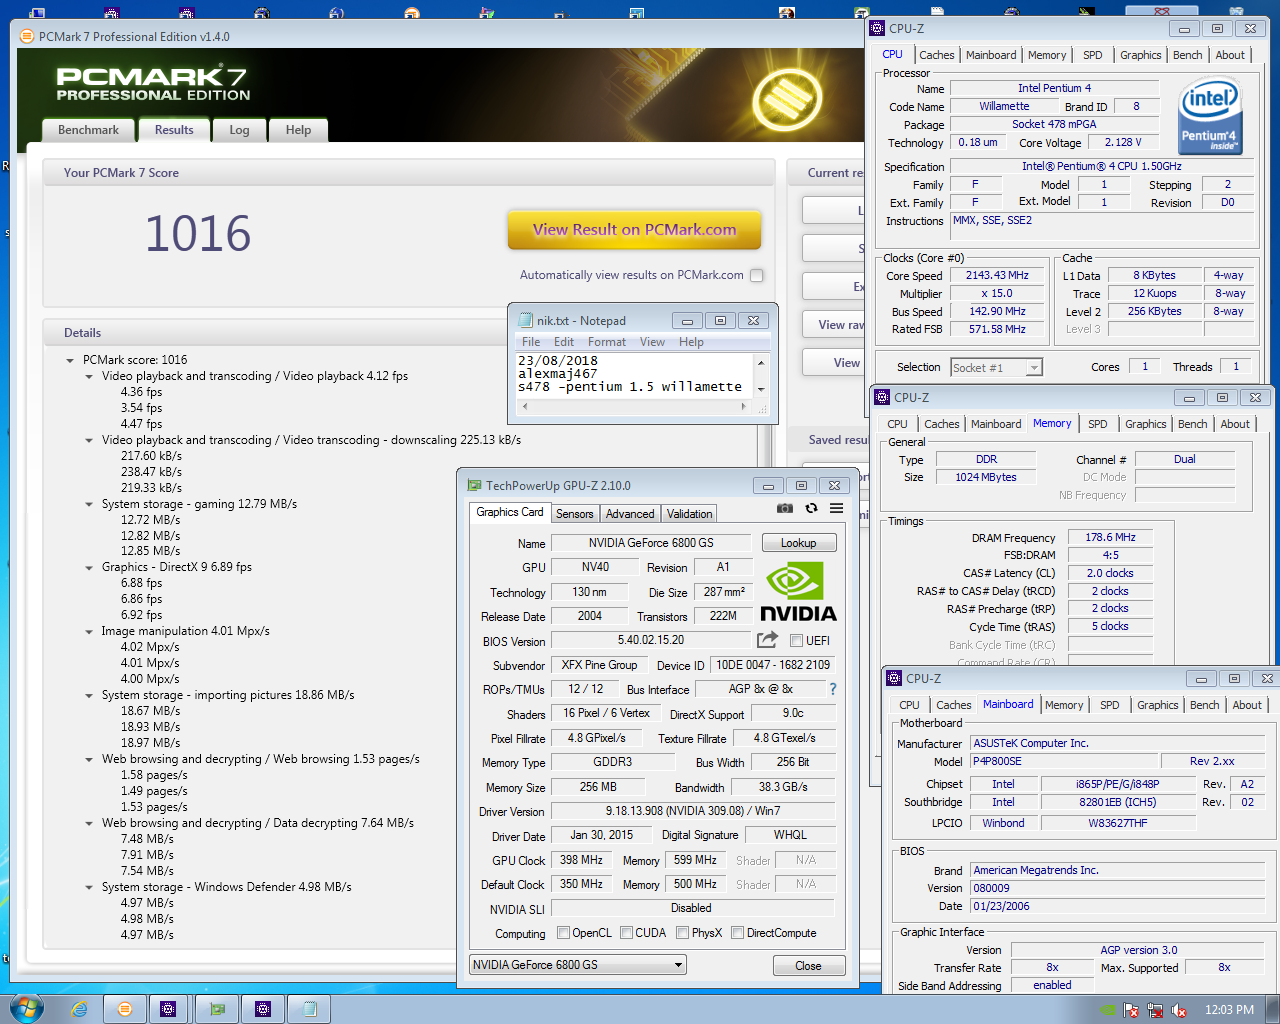Click the GPU-Z screenshot camera icon

click(785, 508)
